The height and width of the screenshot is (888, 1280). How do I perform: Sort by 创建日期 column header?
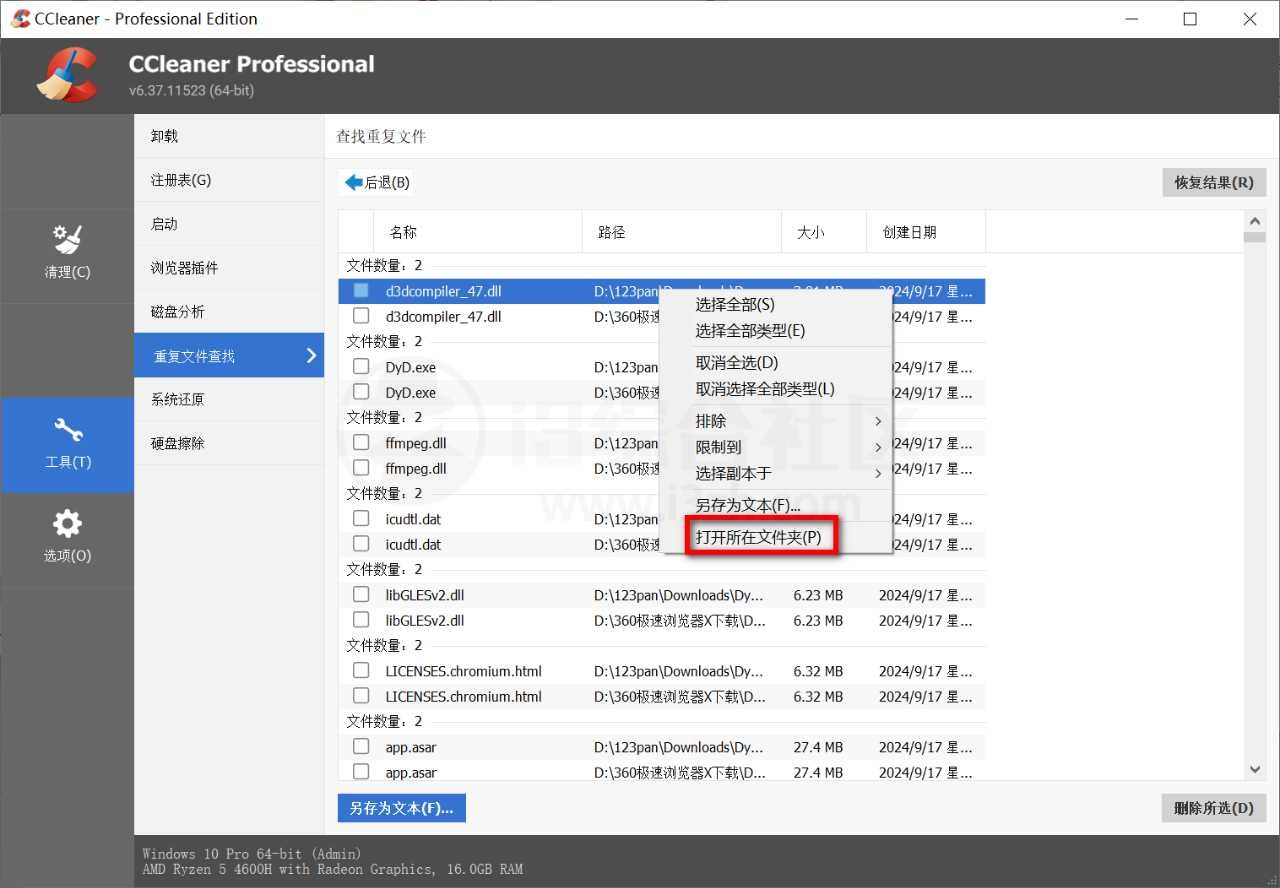coord(926,232)
